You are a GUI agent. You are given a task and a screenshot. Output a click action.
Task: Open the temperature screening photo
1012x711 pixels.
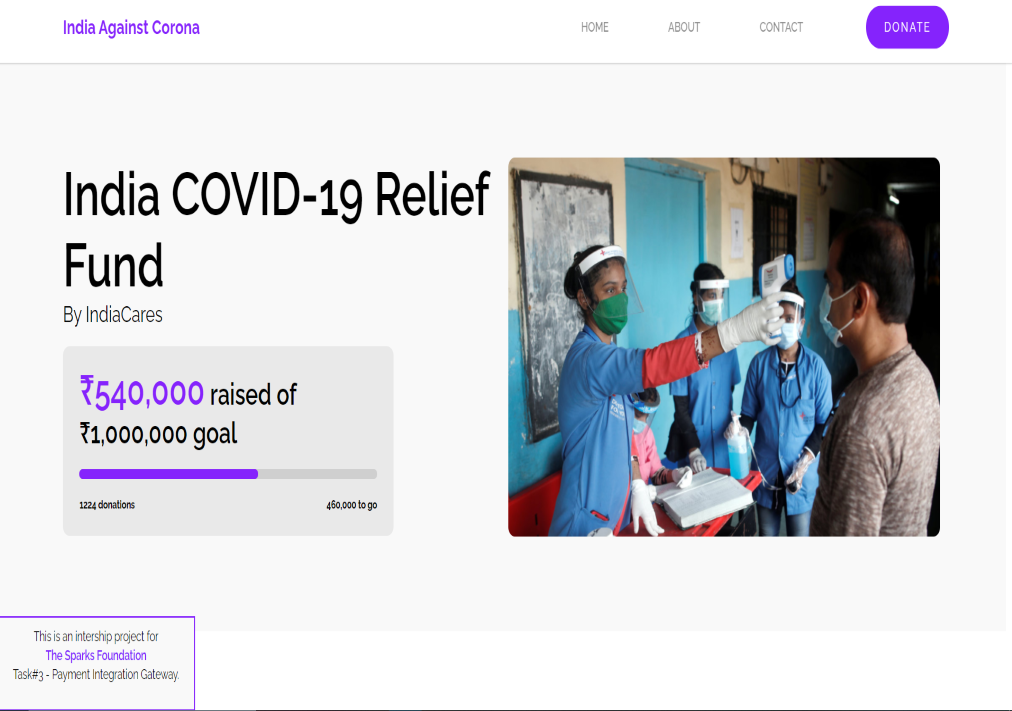(x=724, y=347)
